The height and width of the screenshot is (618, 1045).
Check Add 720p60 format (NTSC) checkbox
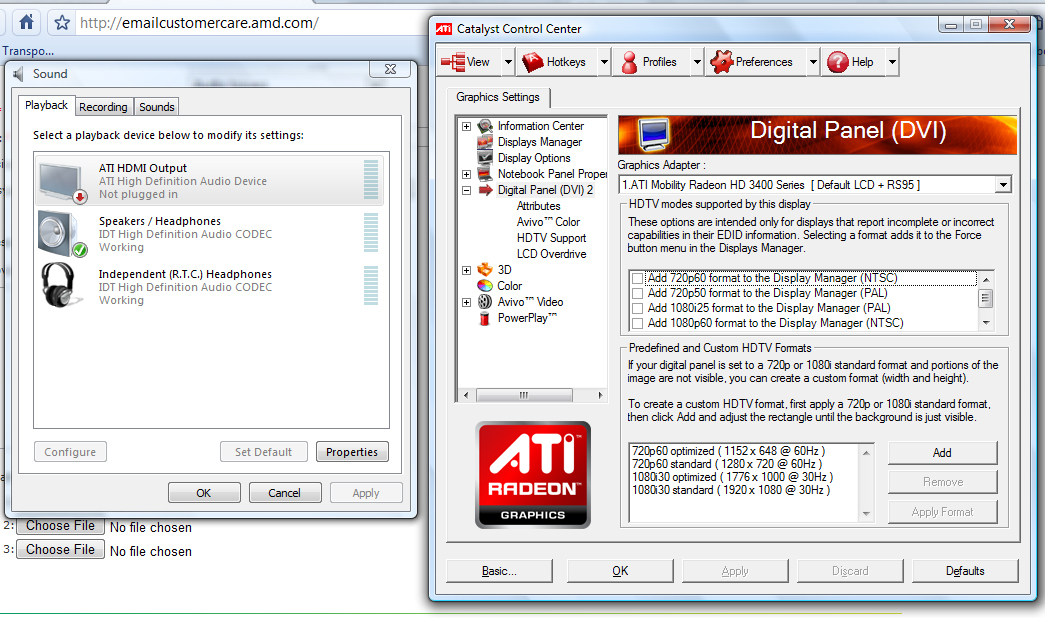[x=638, y=278]
